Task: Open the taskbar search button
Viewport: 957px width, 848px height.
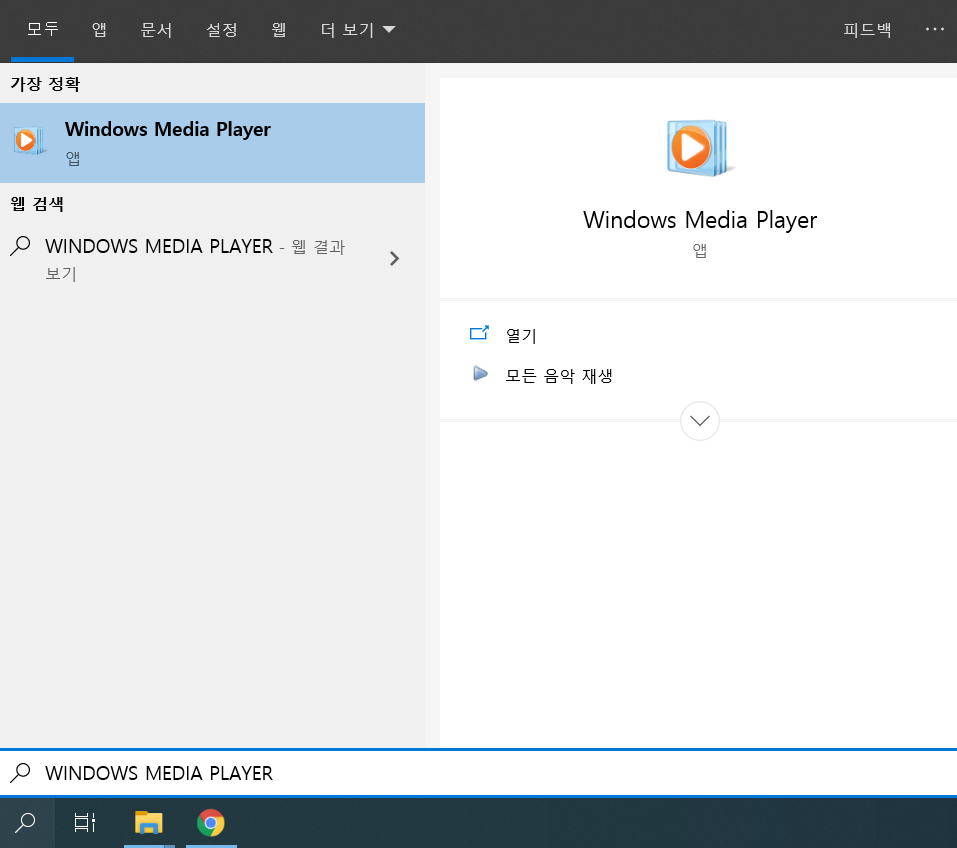Action: [27, 822]
